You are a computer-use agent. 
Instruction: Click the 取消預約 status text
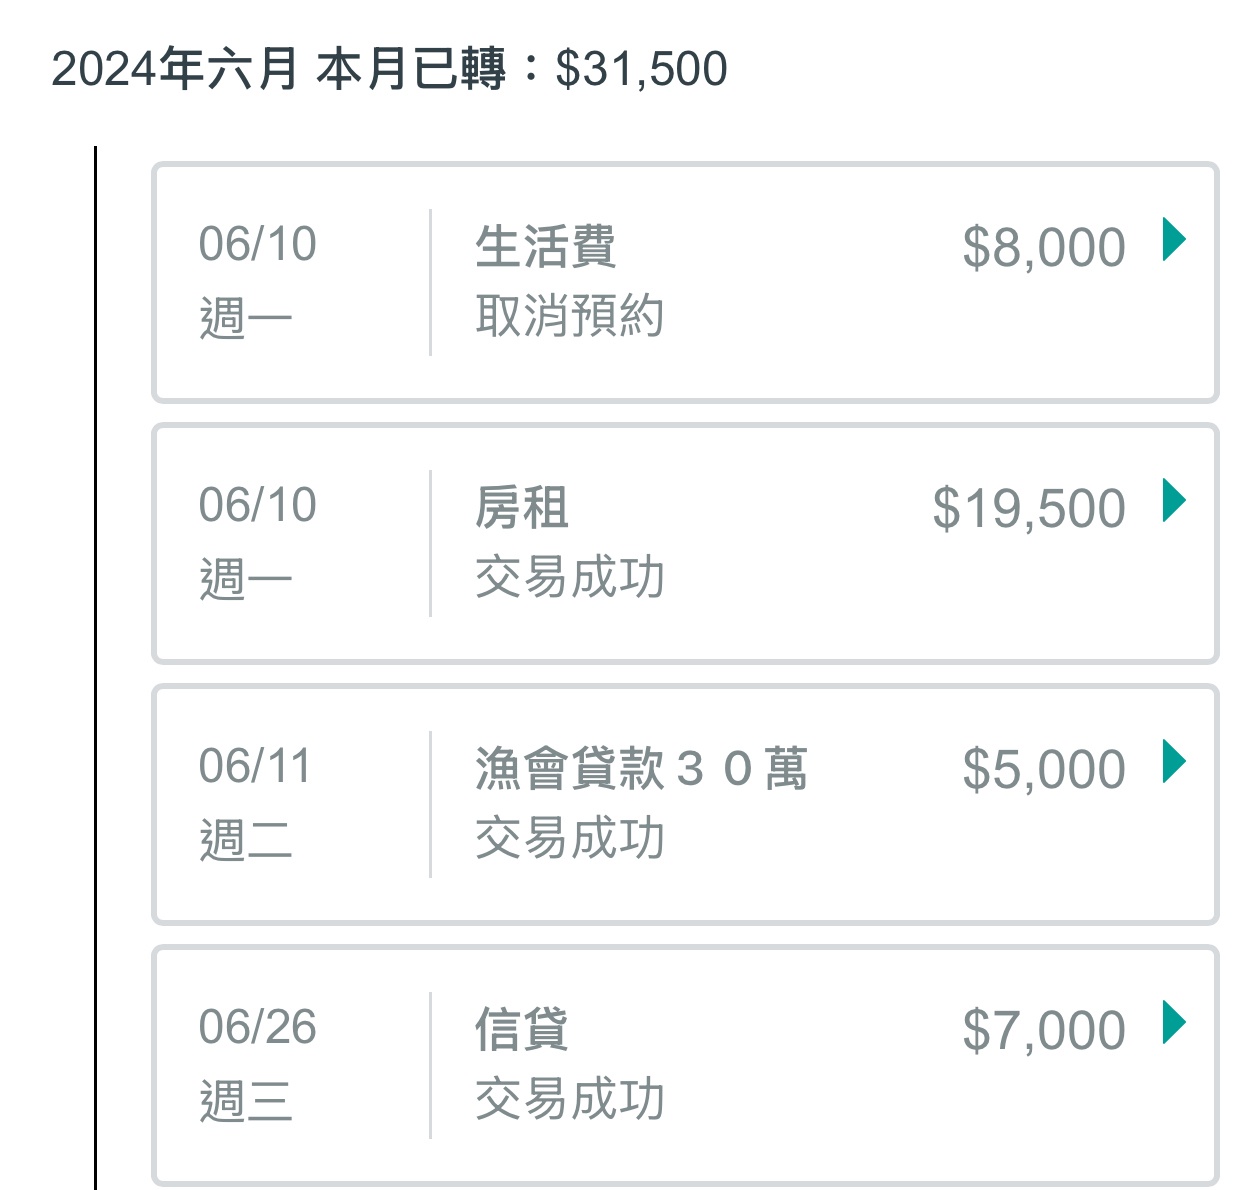(569, 317)
